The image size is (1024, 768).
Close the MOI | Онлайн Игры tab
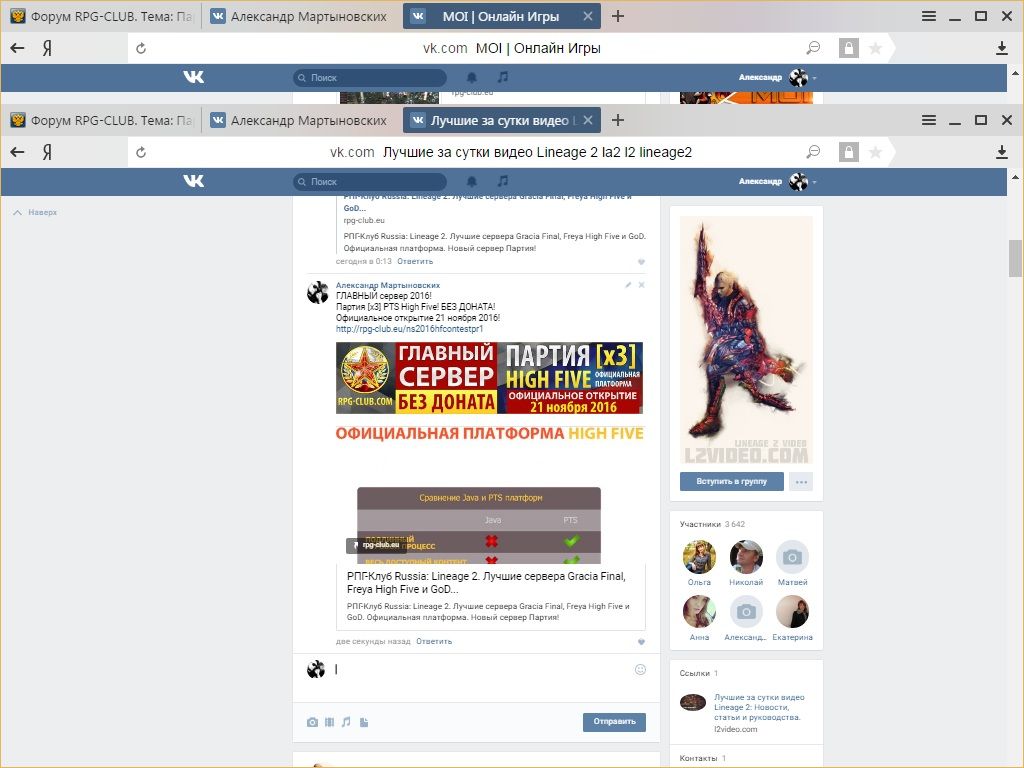(588, 16)
